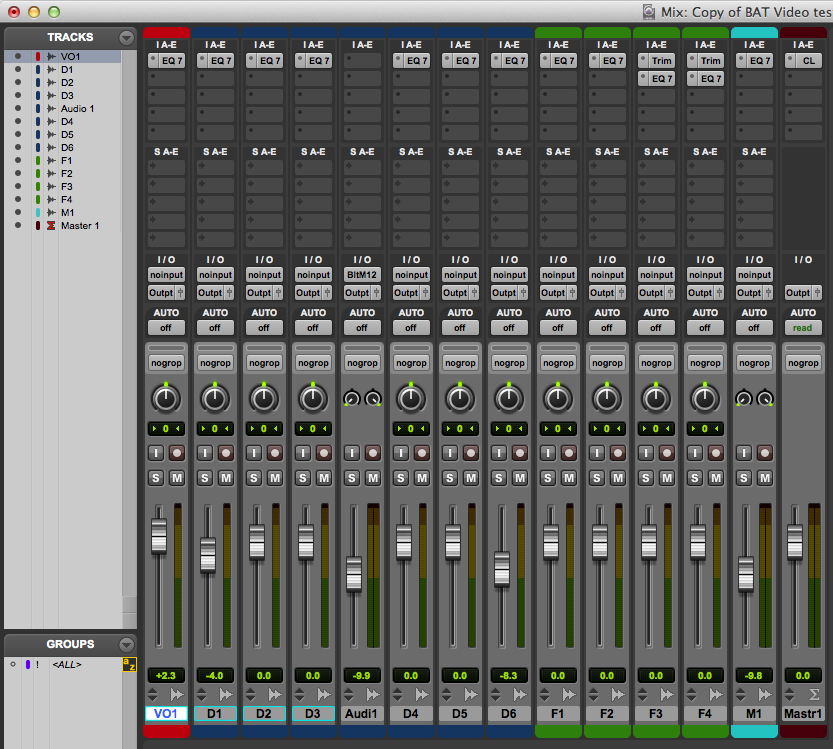This screenshot has height=749, width=833.
Task: Click the sigma icon on the Mastr1 strip
Action: tap(814, 694)
